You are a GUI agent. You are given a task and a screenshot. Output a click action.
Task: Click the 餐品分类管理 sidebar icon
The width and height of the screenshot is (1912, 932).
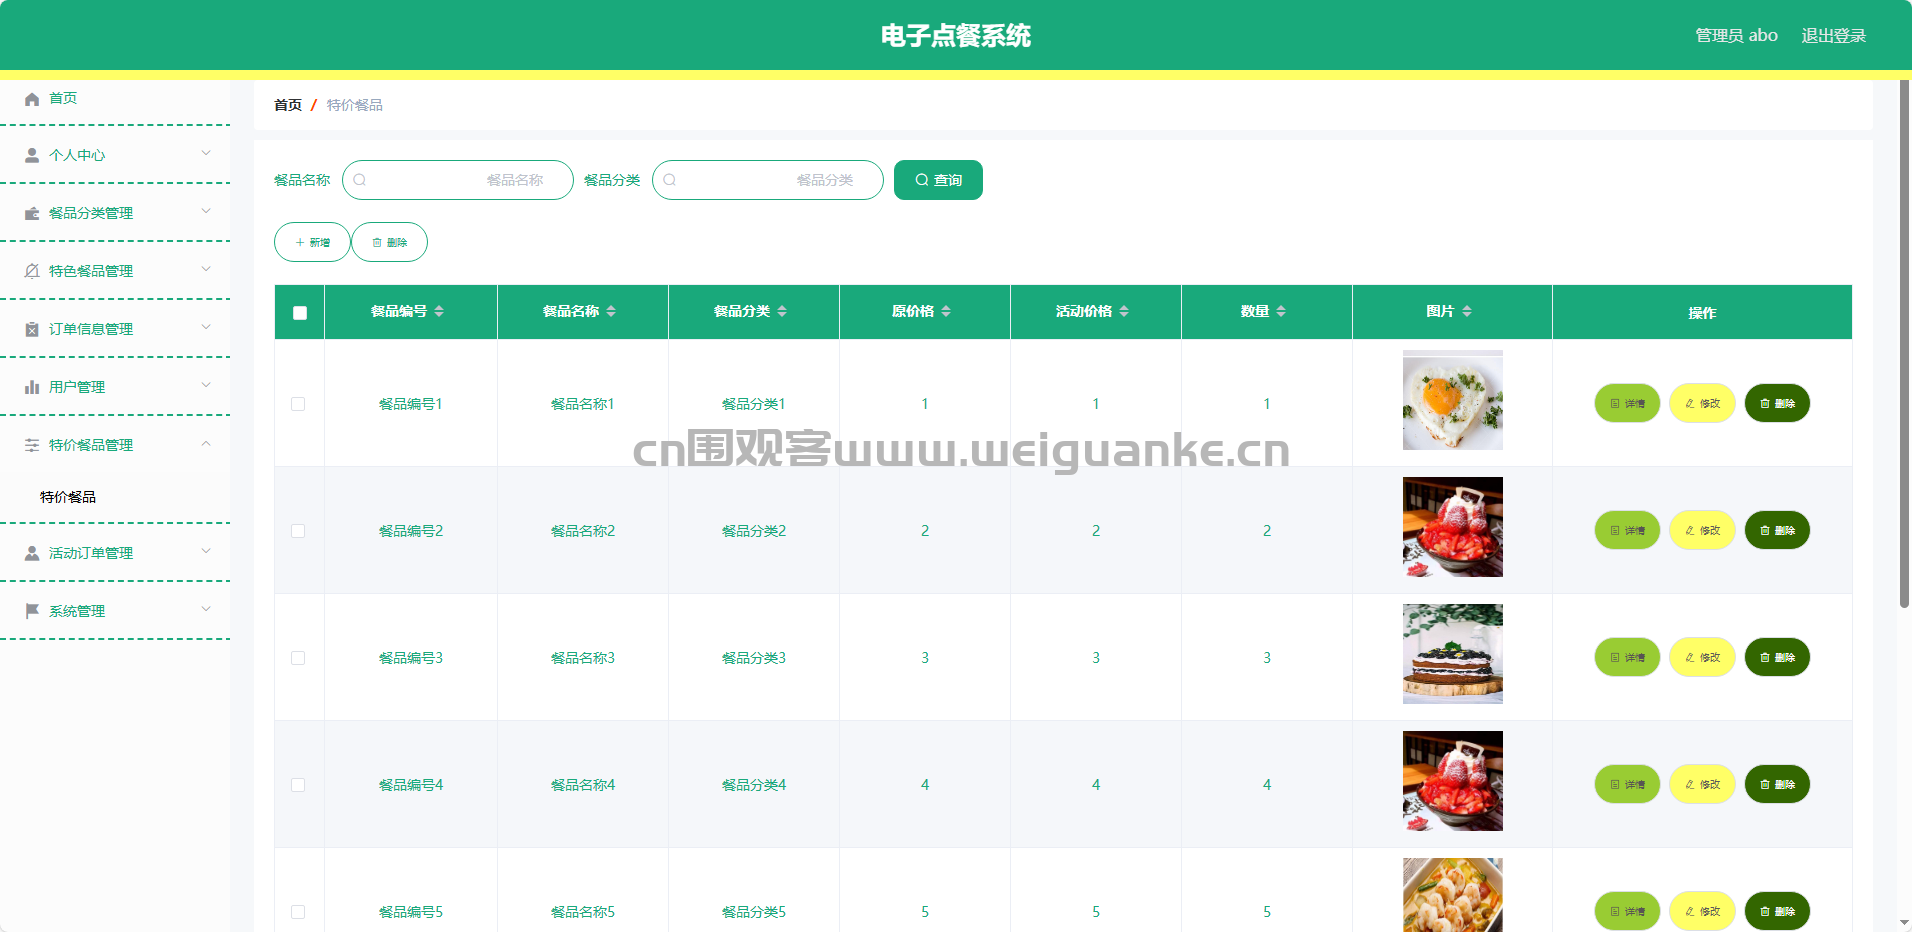pyautogui.click(x=32, y=214)
